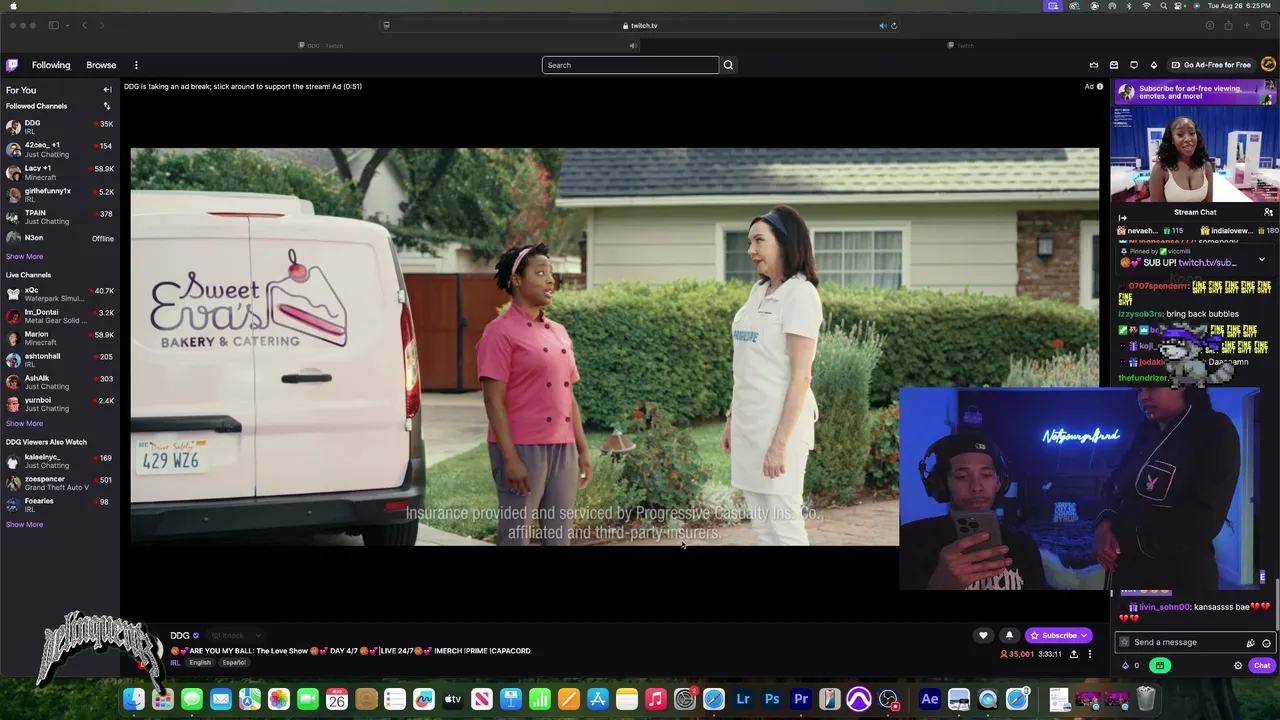The image size is (1280, 720).
Task: Open stream more options menu
Action: [1090, 654]
